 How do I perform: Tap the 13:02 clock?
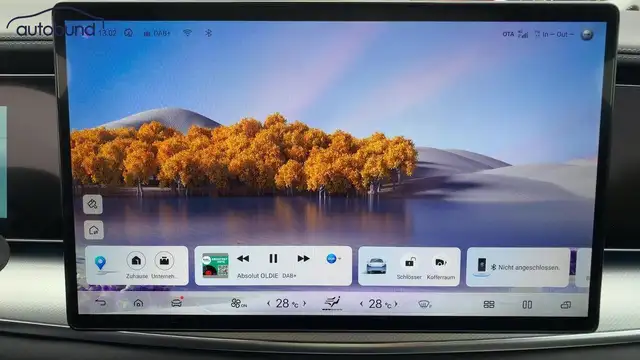(107, 33)
